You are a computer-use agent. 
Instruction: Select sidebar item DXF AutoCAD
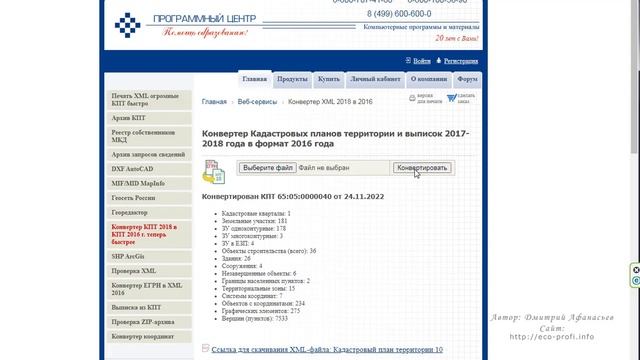click(149, 169)
